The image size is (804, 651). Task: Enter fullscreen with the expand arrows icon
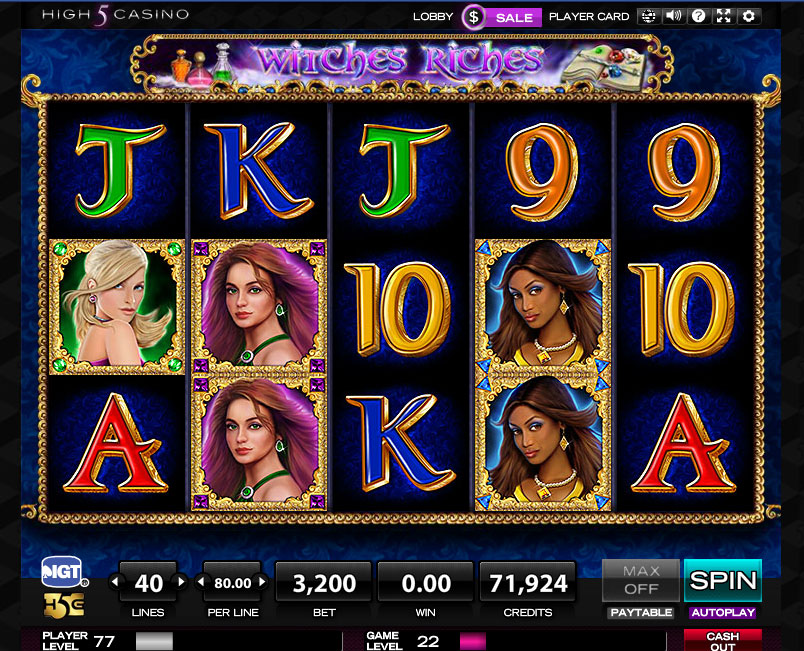(x=723, y=16)
